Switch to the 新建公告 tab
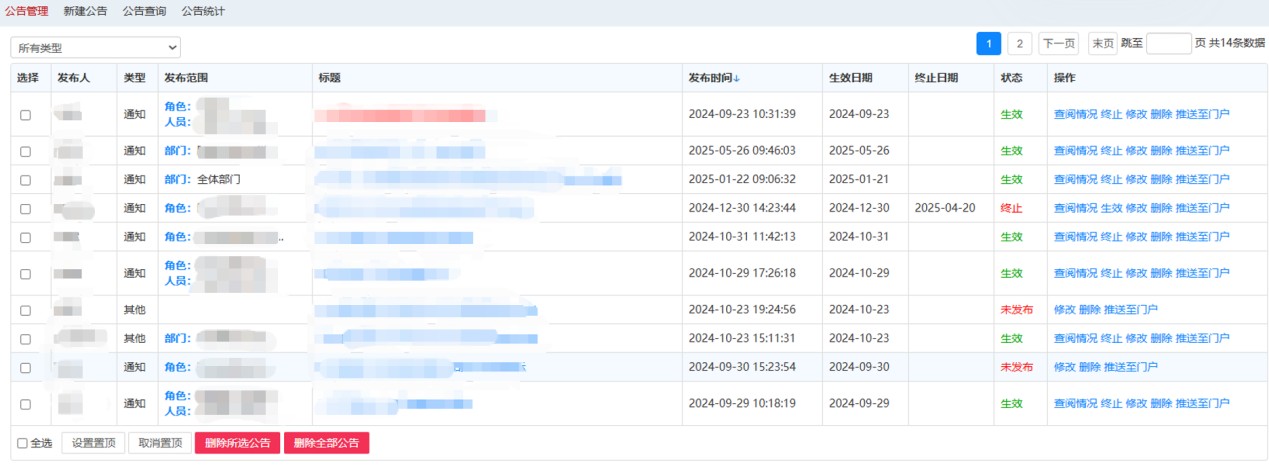The height and width of the screenshot is (465, 1269). click(85, 11)
